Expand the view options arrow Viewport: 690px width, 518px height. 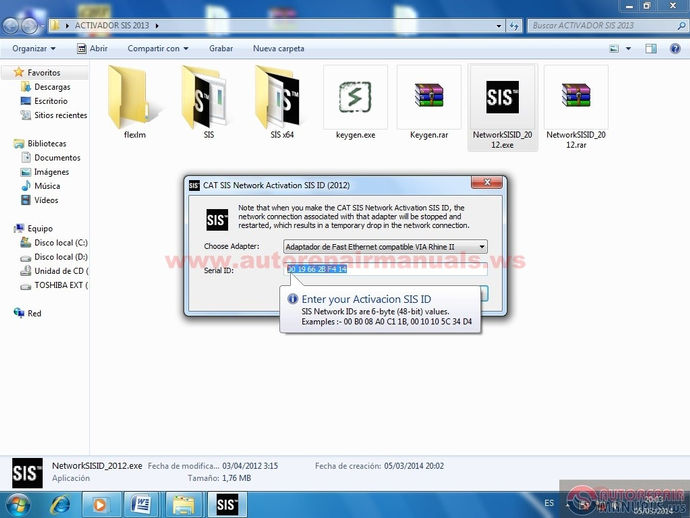[x=628, y=48]
